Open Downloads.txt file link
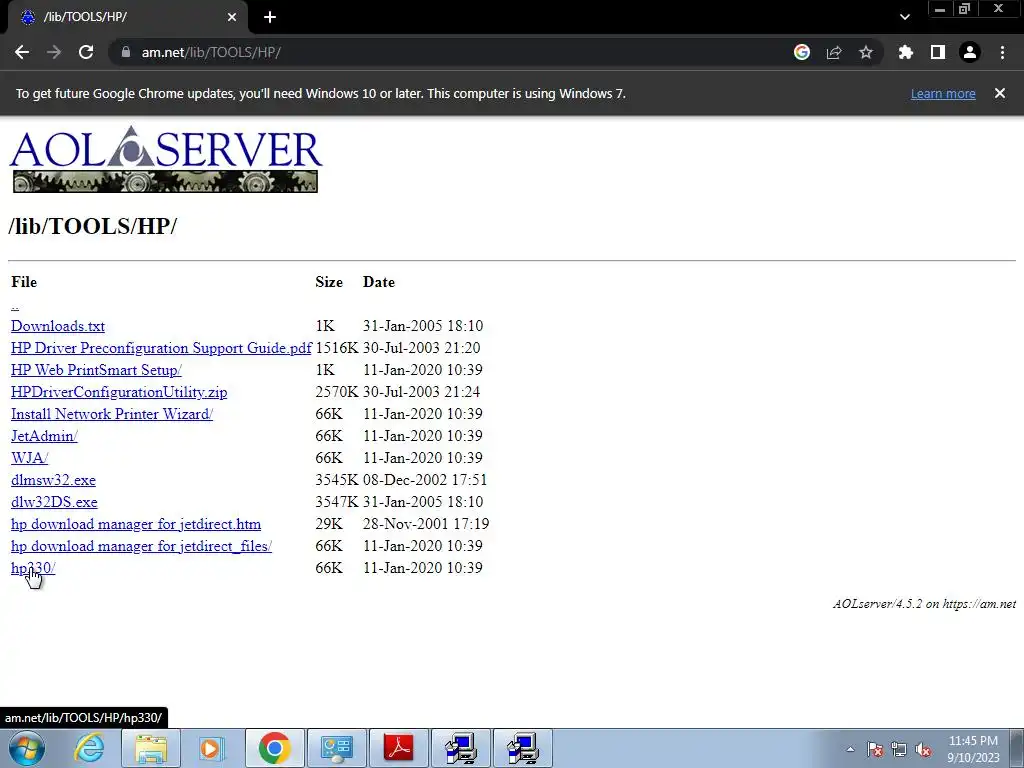This screenshot has width=1024, height=768. point(58,326)
